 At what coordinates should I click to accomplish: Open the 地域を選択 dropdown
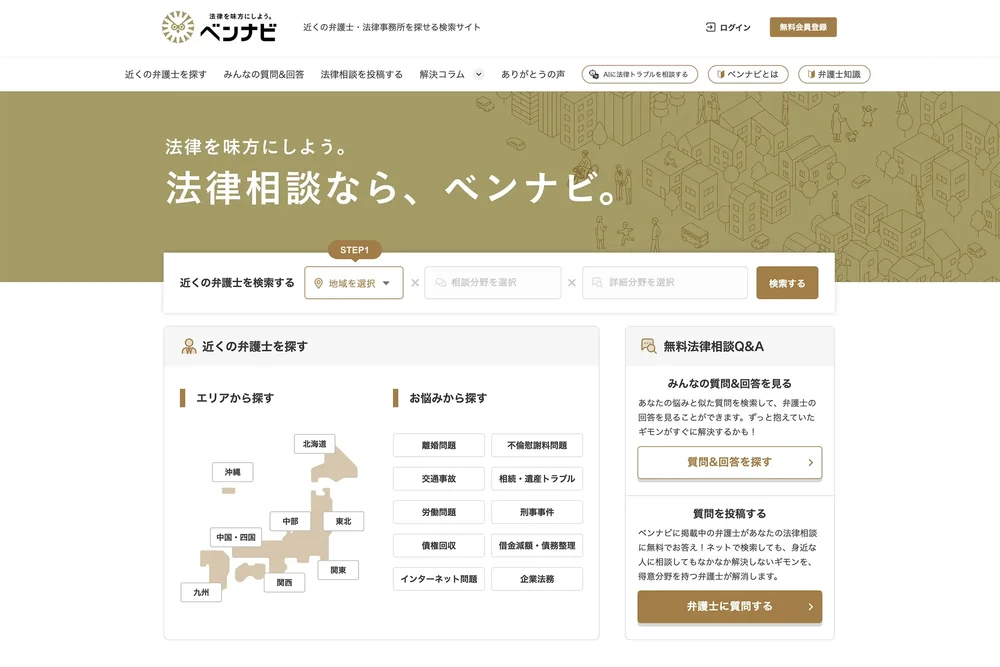point(354,282)
